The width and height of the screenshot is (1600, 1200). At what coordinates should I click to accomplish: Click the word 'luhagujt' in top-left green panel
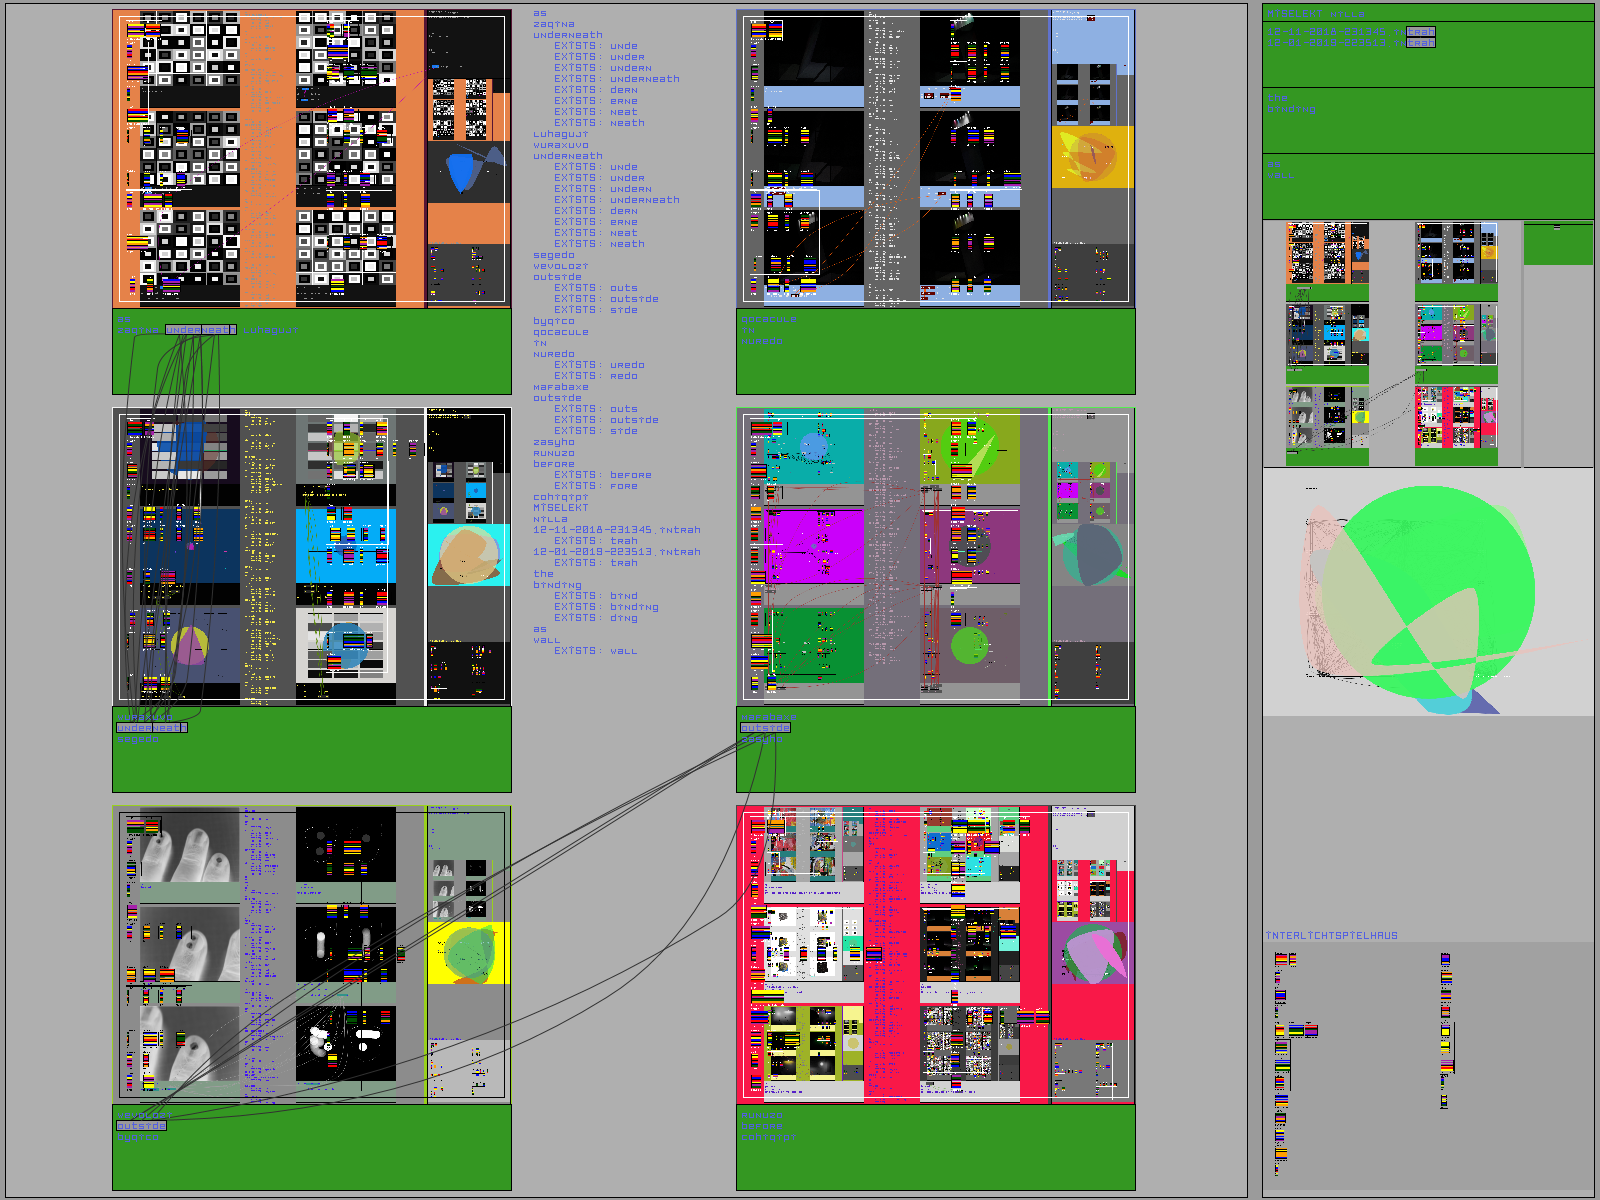click(x=271, y=330)
